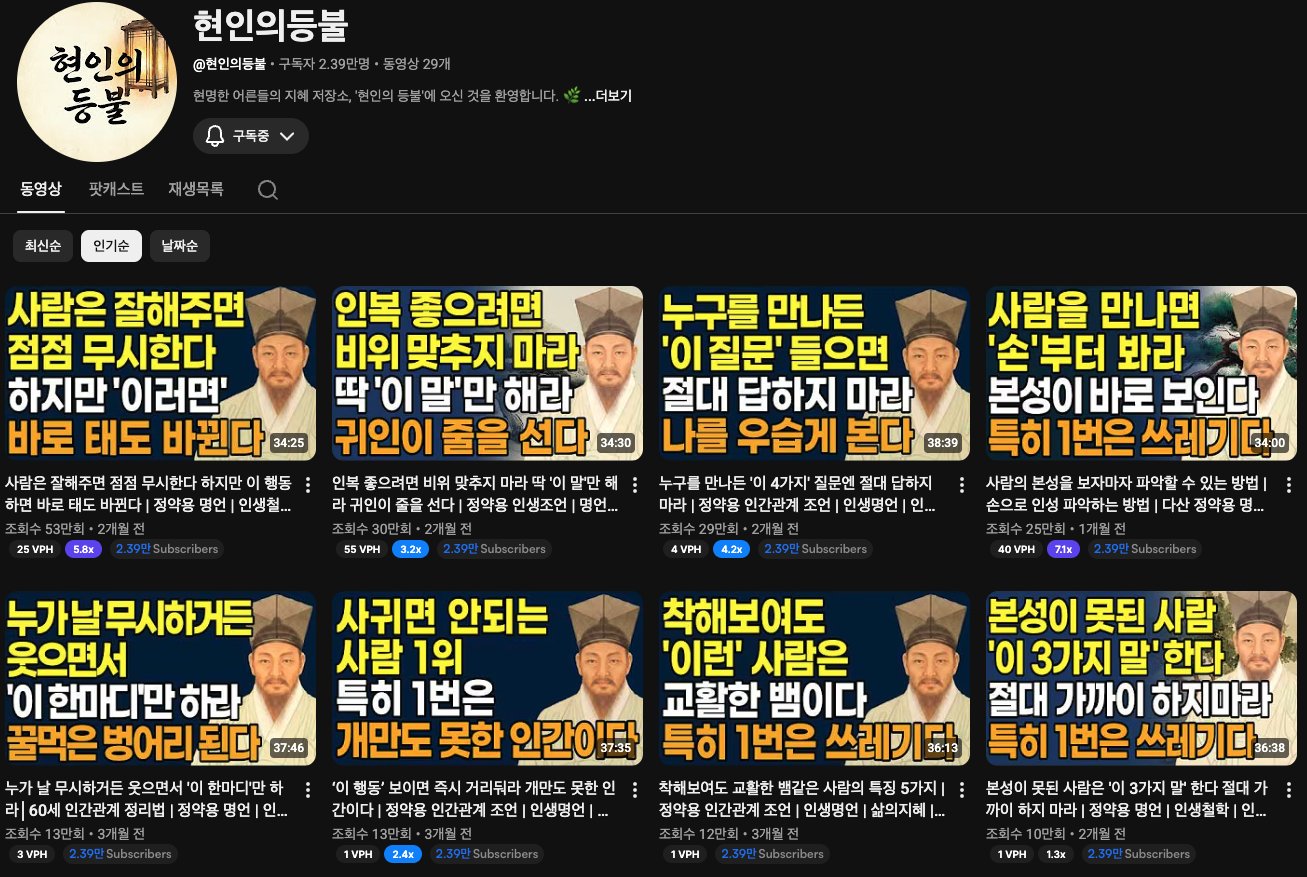Open title link '인복 좋으려면 비위 맞추지 마라 딱'
The height and width of the screenshot is (877, 1307).
(x=476, y=495)
